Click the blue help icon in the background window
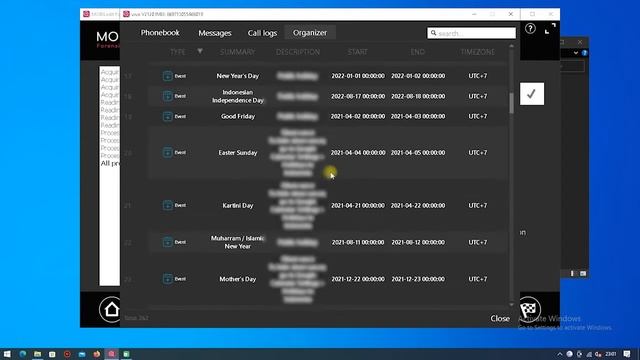 584,53
